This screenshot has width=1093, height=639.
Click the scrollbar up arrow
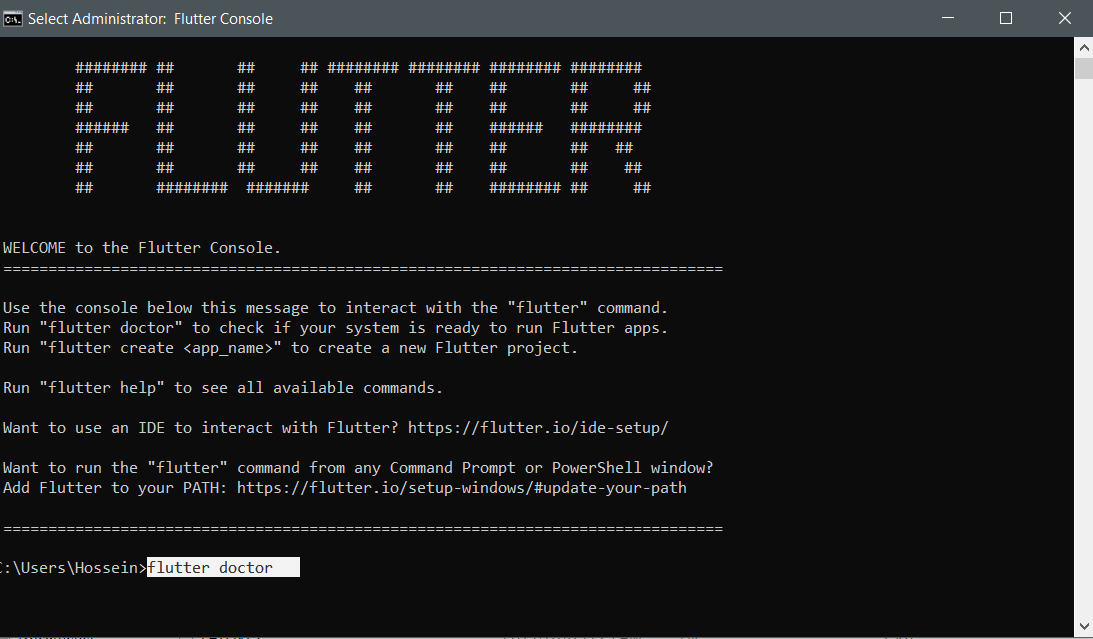click(1083, 48)
